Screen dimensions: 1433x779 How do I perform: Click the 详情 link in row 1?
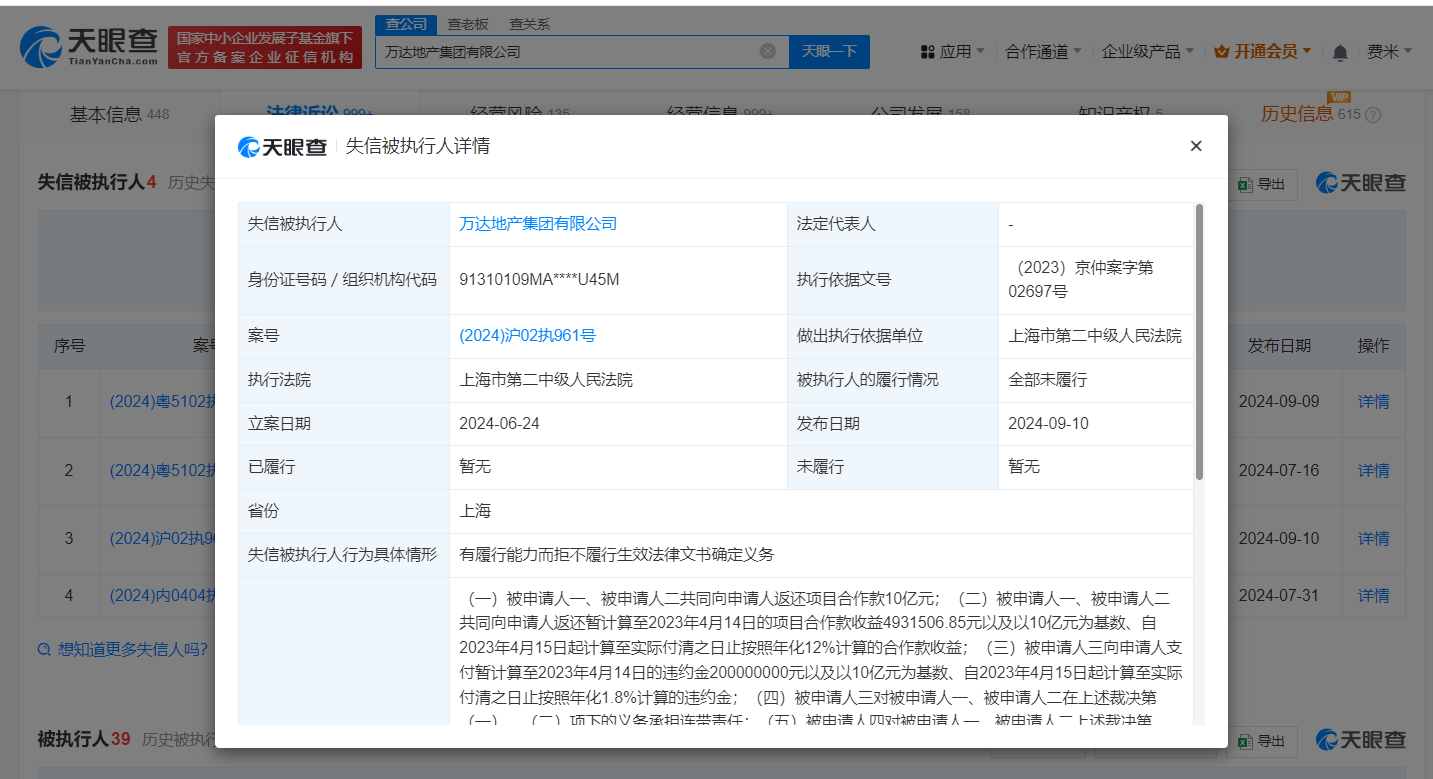tap(1373, 401)
